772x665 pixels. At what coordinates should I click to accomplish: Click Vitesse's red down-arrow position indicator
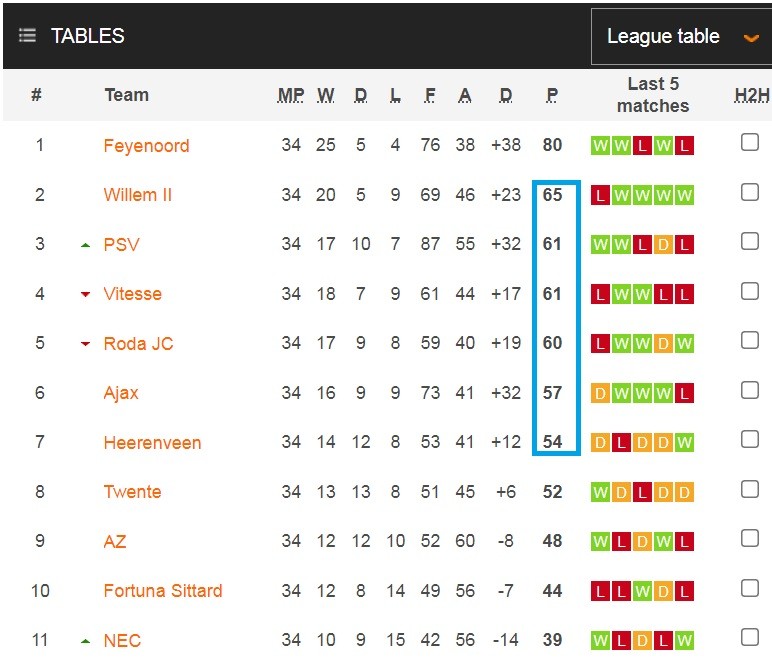85,294
